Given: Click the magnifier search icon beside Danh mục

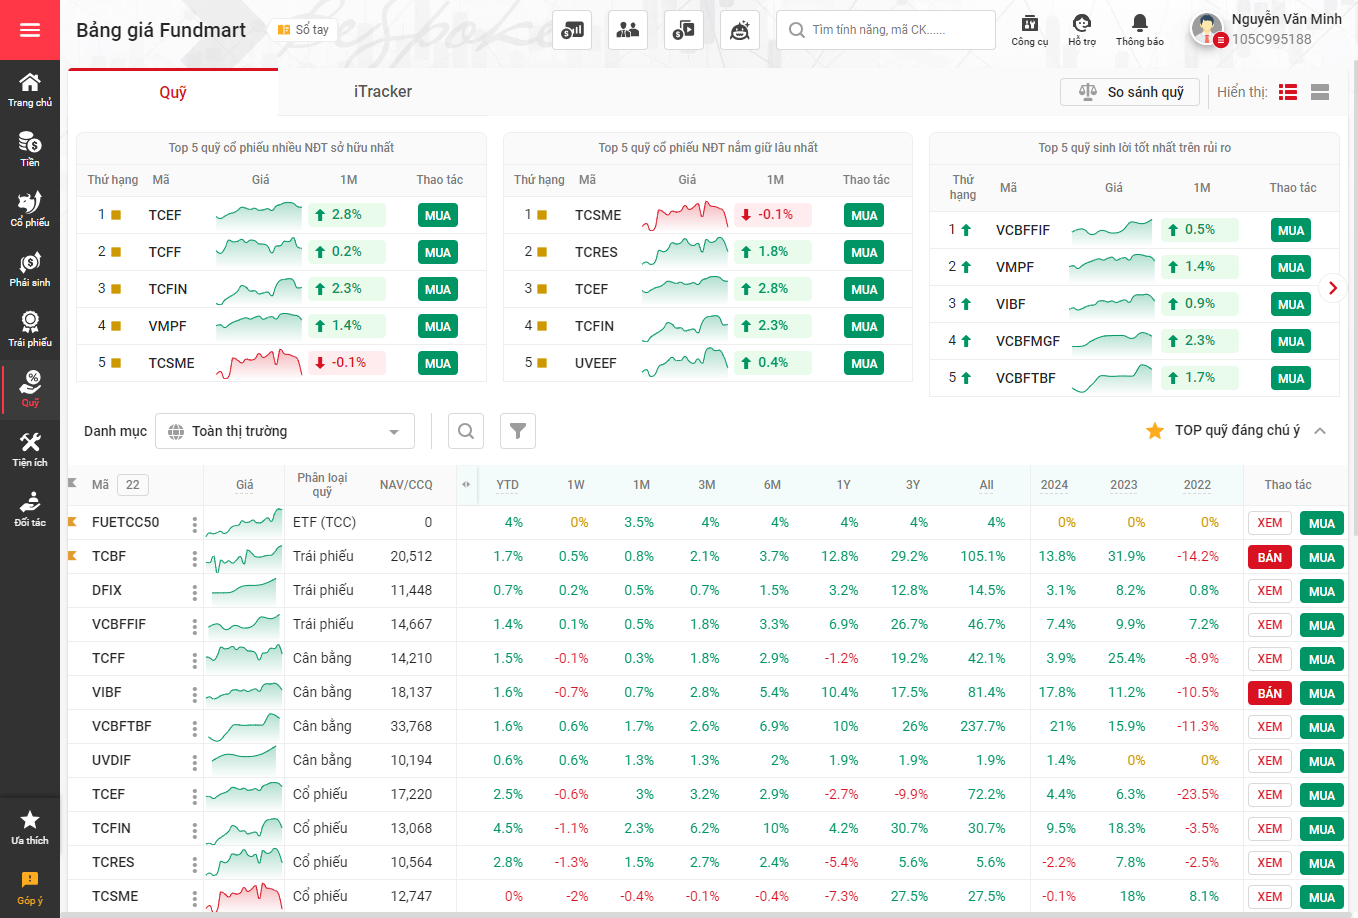Looking at the screenshot, I should click(x=466, y=431).
